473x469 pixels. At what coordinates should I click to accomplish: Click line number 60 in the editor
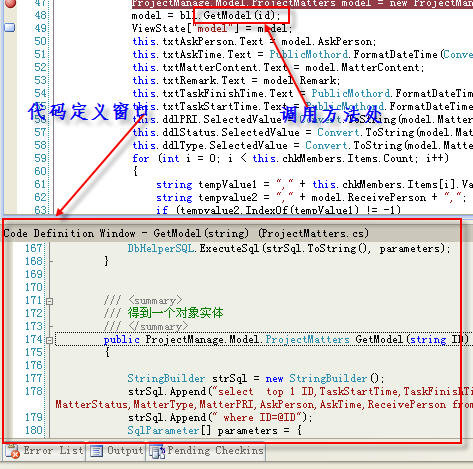click(40, 171)
